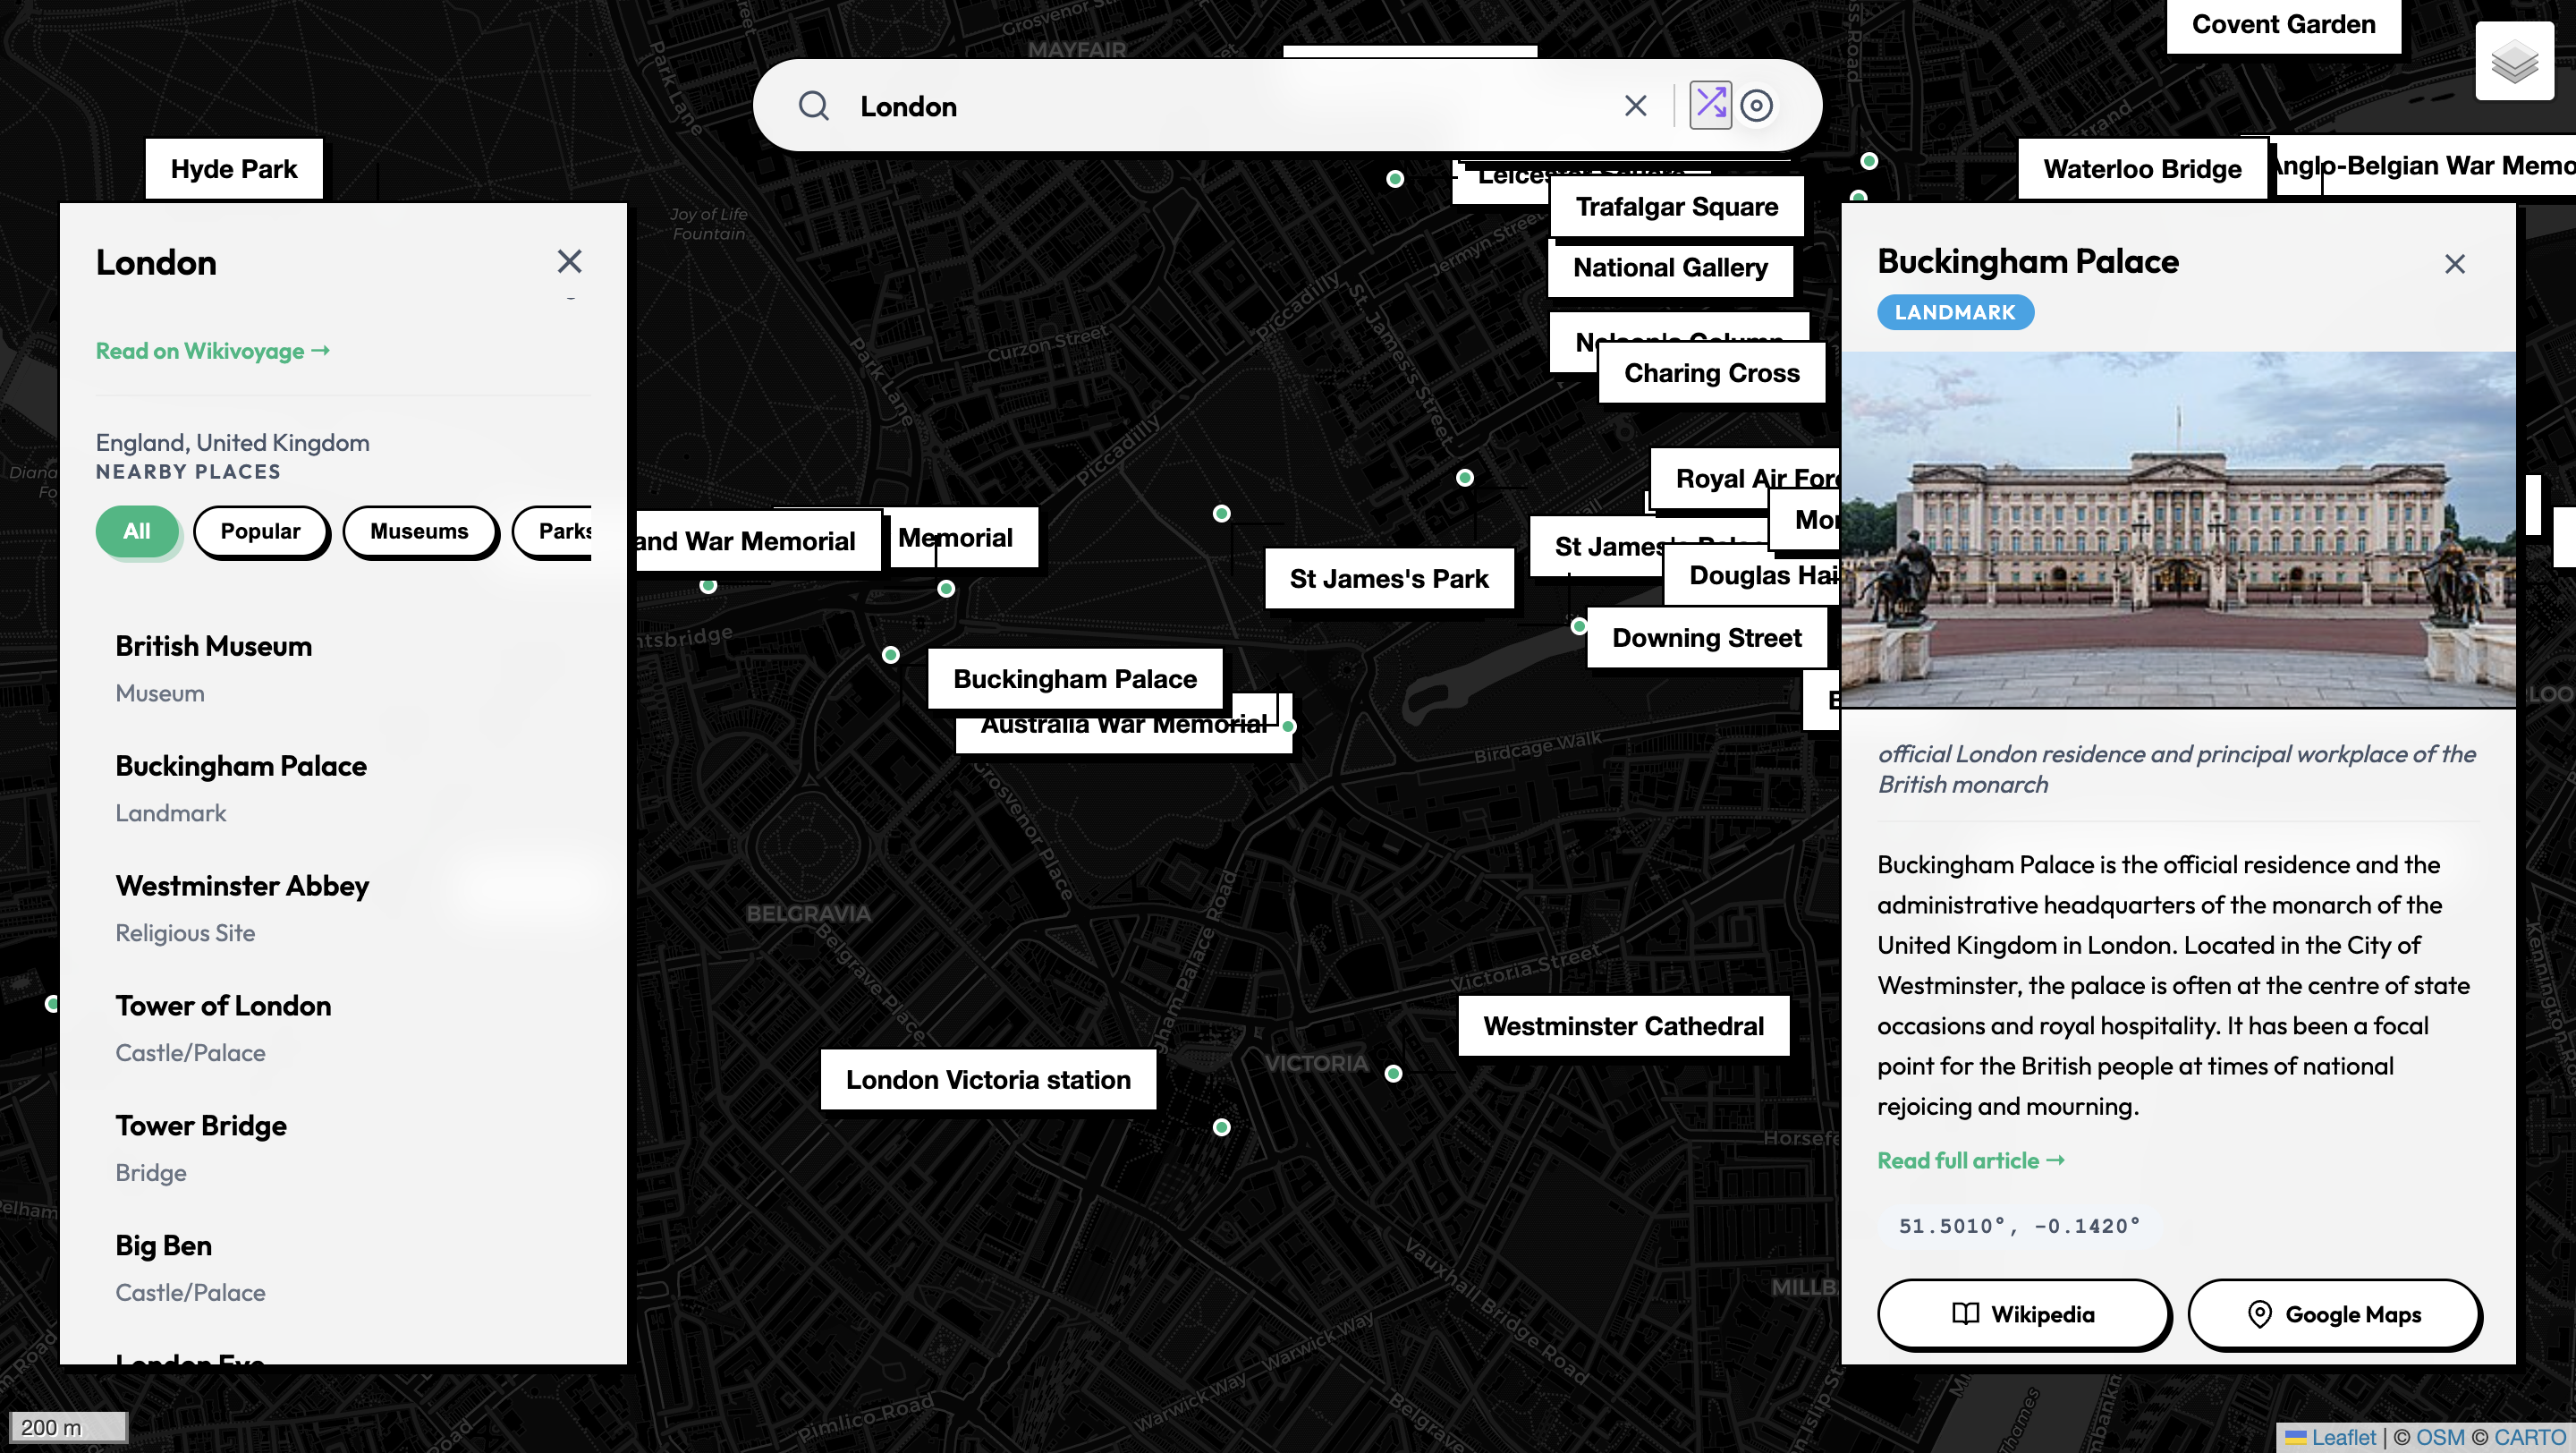Click the shuffle random place icon
This screenshot has width=2576, height=1453.
pyautogui.click(x=1710, y=105)
